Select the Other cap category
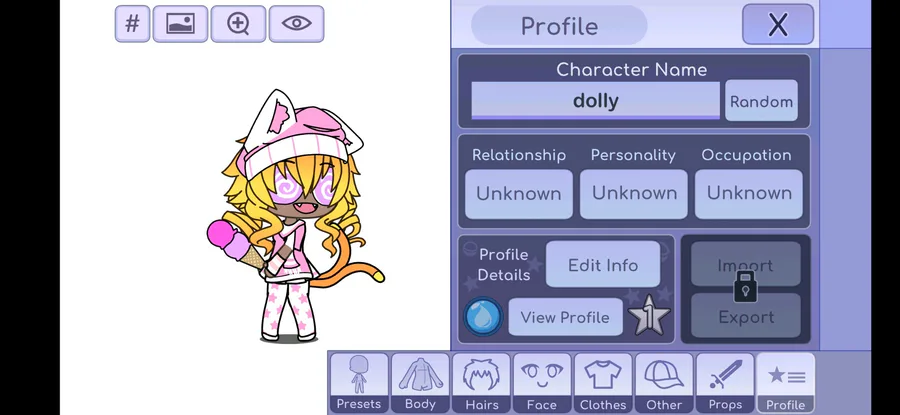Image resolution: width=900 pixels, height=415 pixels. (x=664, y=383)
